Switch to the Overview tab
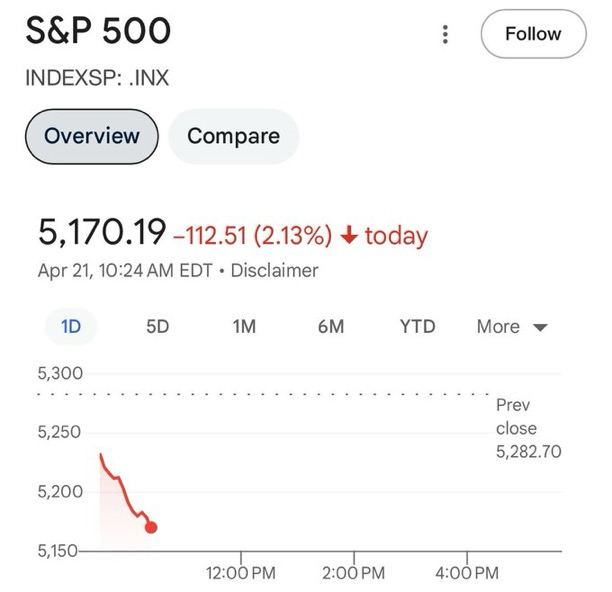 click(x=92, y=135)
